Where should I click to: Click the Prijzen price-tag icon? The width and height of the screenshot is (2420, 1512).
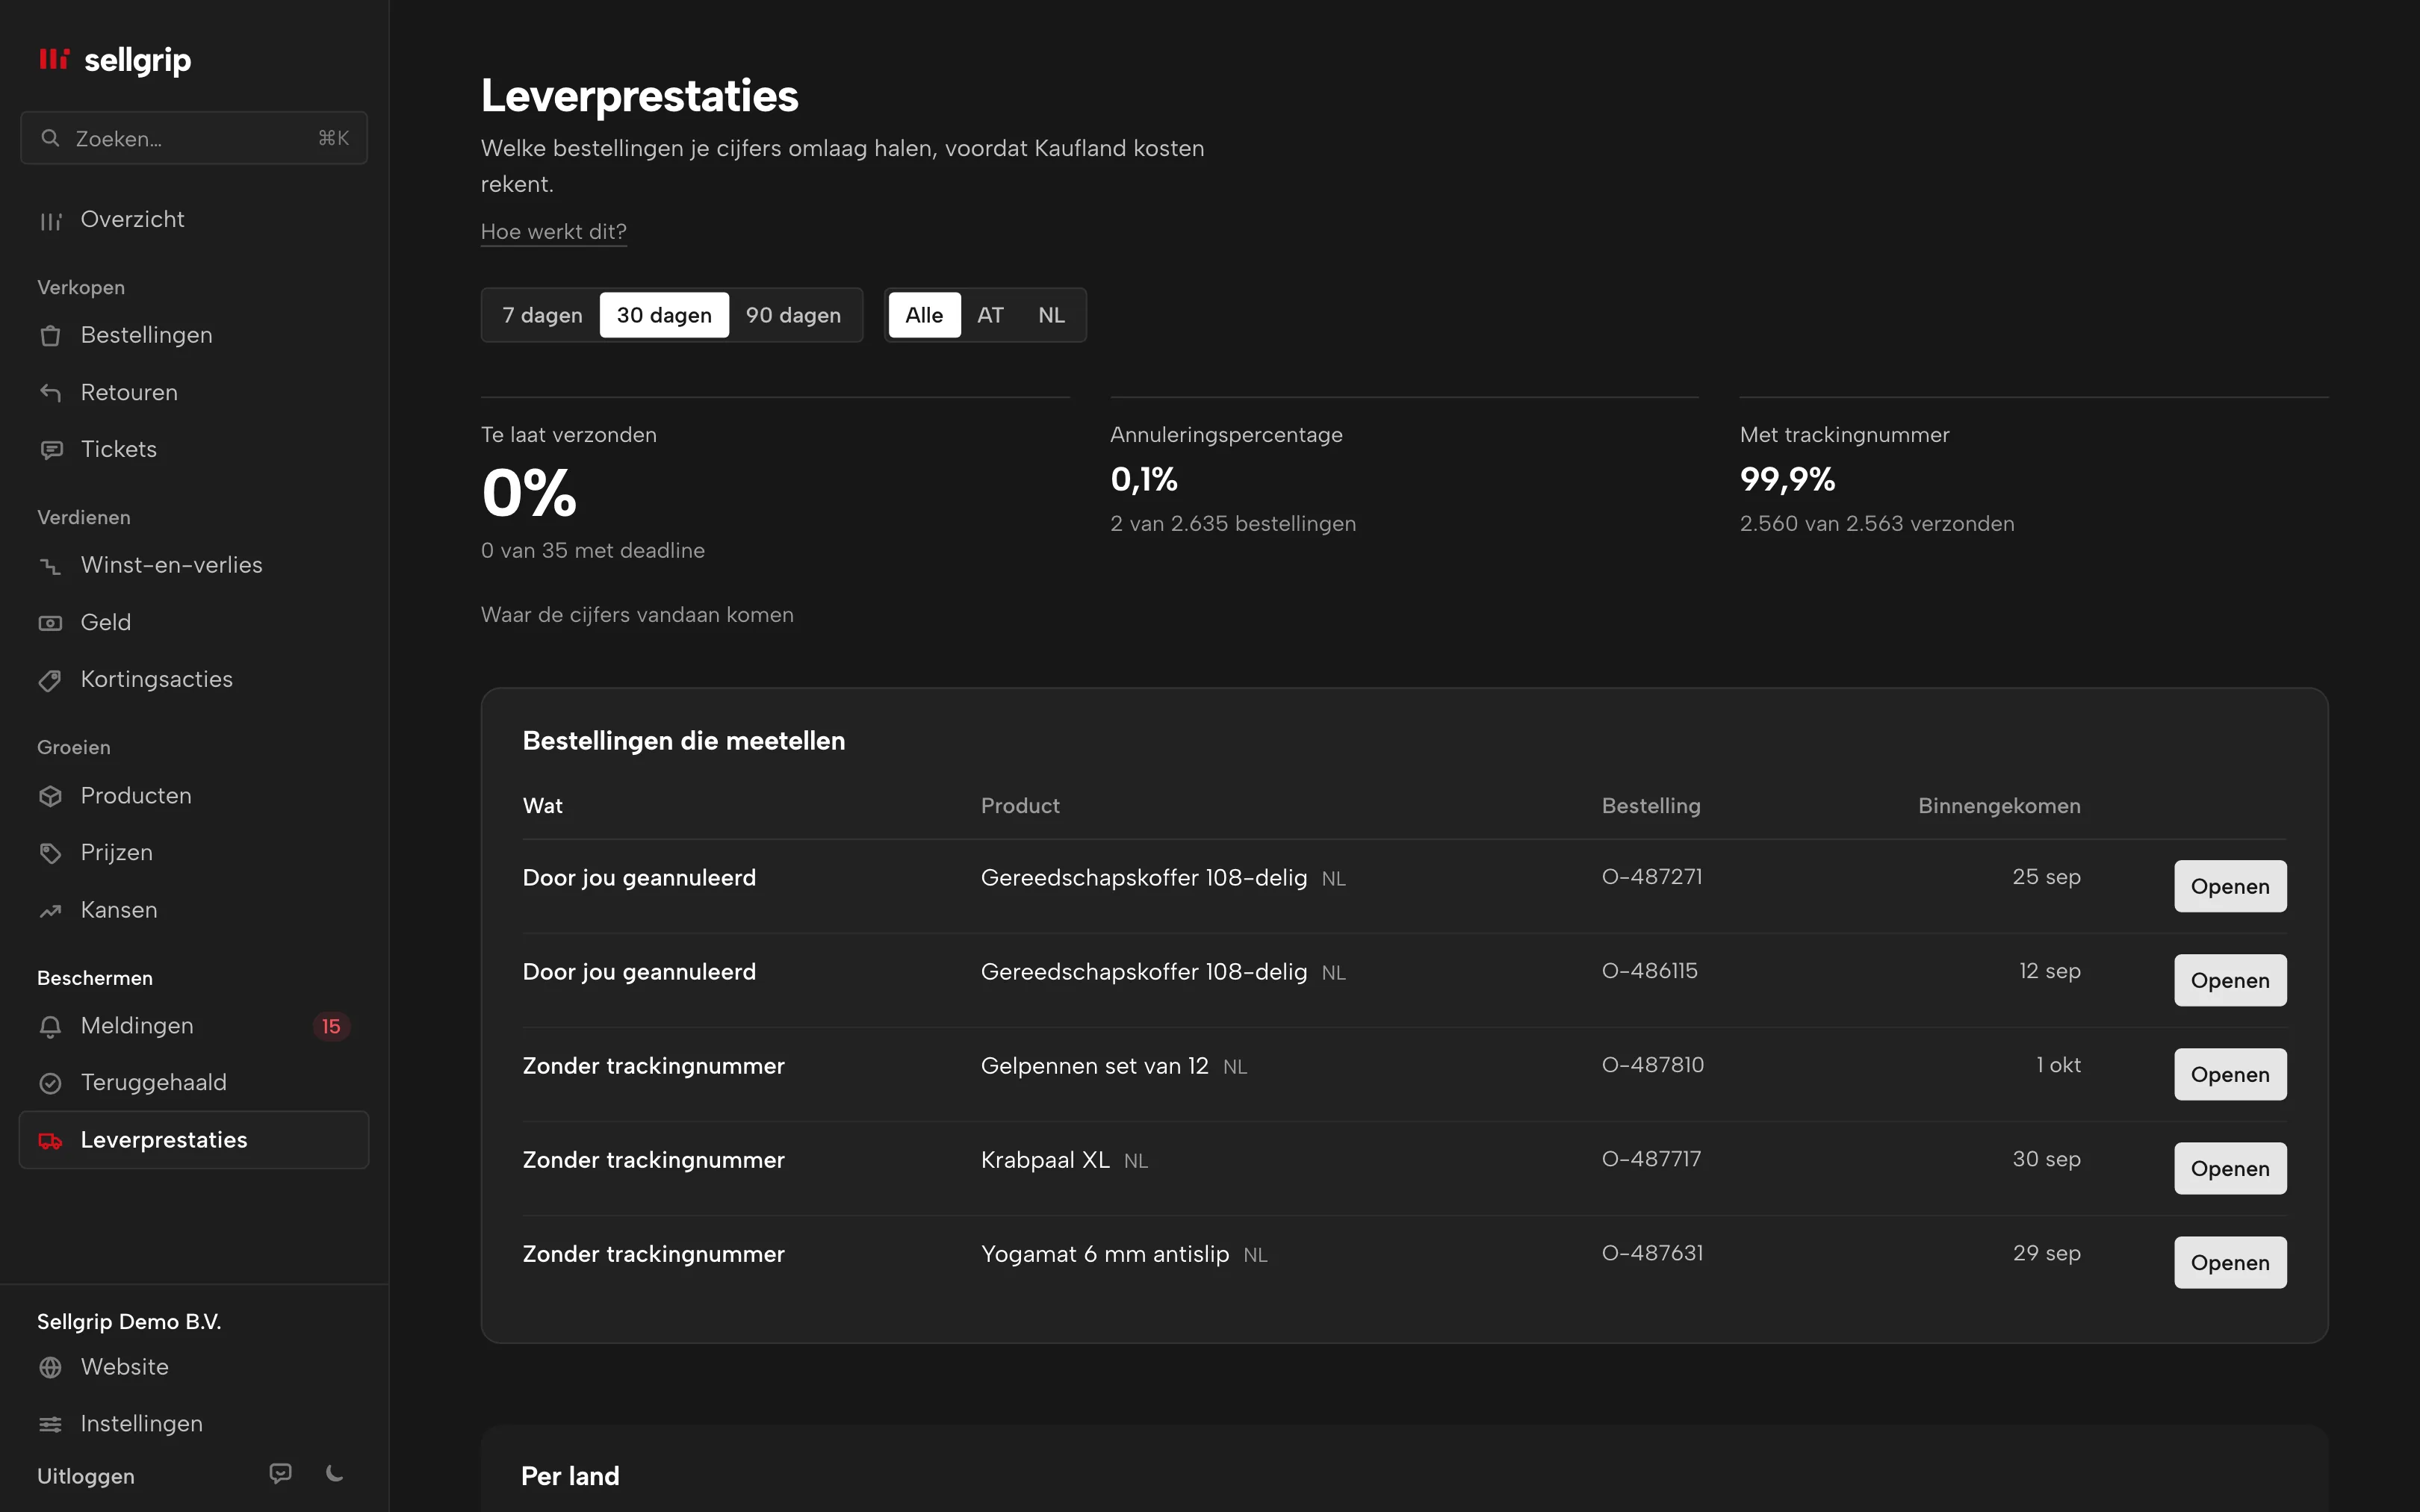point(50,853)
